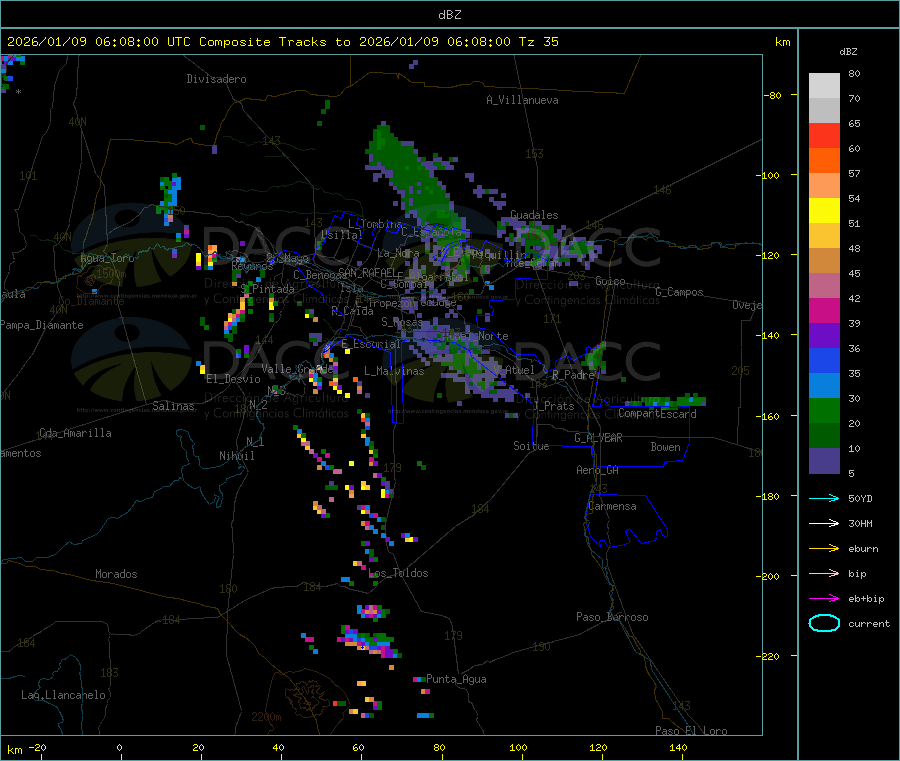
Task: Click the 'Composite Tracks to' header text
Action: point(274,42)
